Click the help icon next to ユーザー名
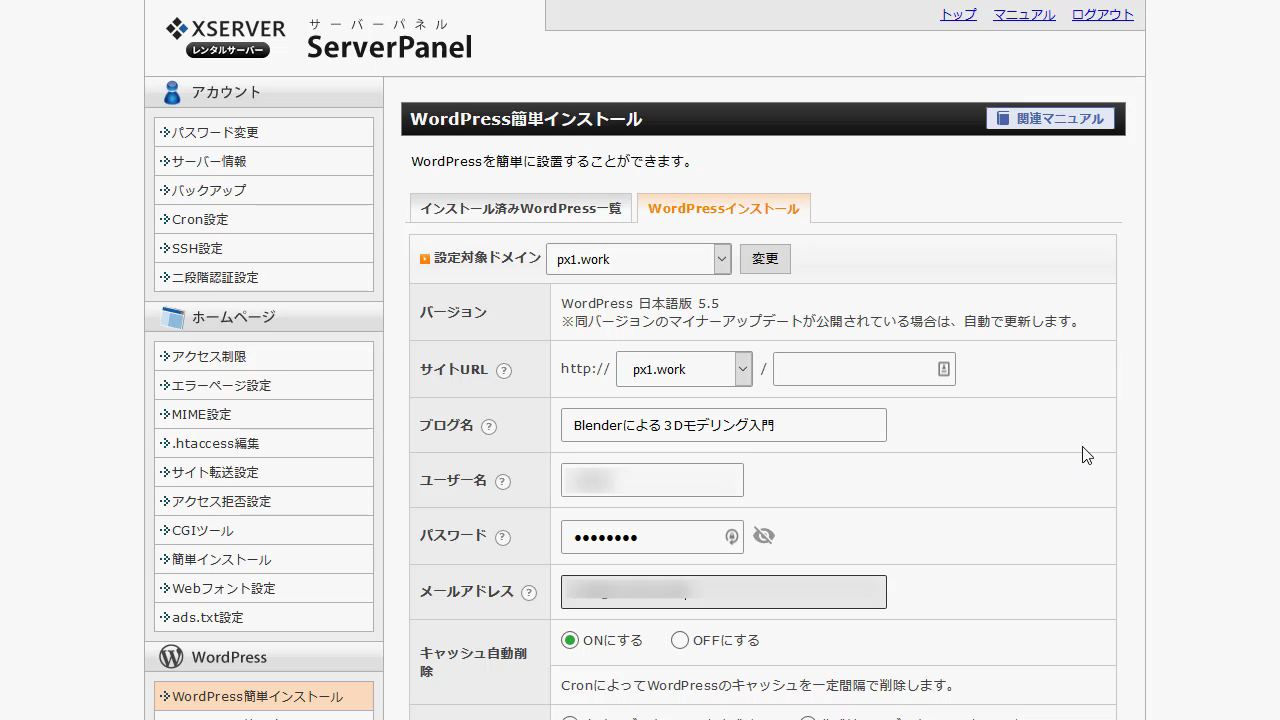The width and height of the screenshot is (1280, 720). point(503,482)
